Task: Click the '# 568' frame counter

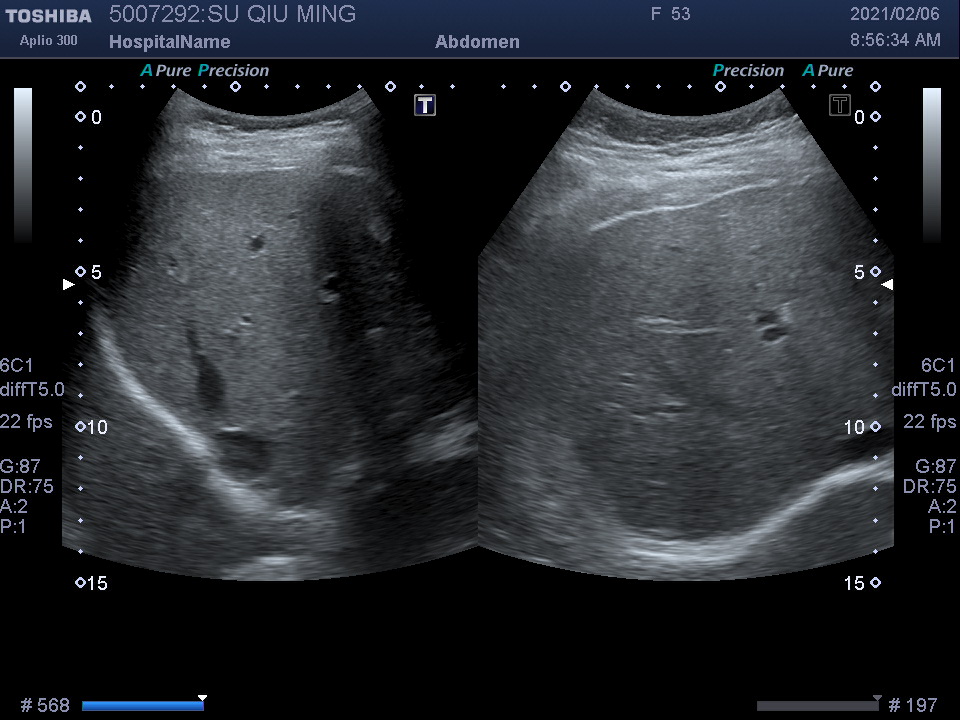Action: tap(45, 705)
